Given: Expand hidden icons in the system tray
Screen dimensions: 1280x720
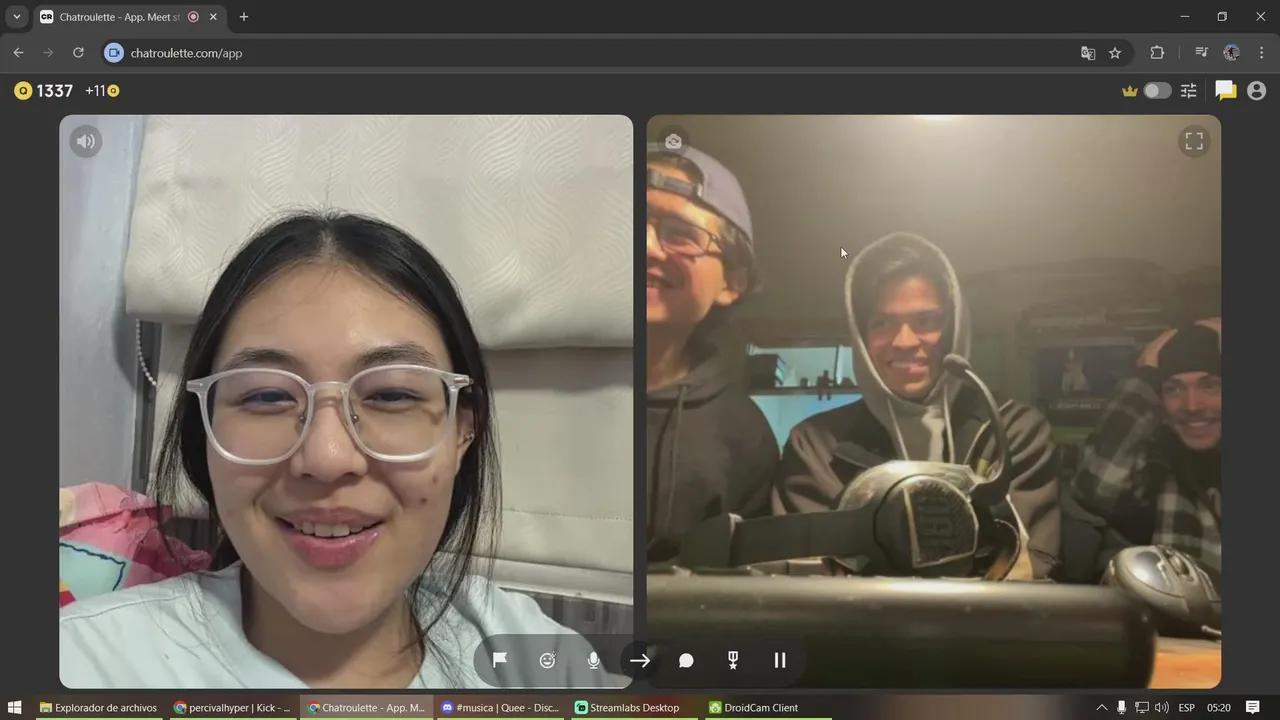Looking at the screenshot, I should click(x=1101, y=707).
